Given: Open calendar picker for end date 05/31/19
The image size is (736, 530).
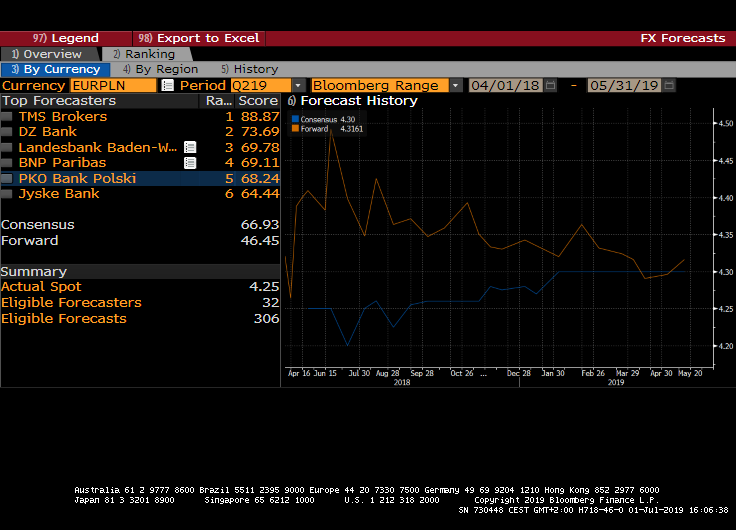Looking at the screenshot, I should click(x=668, y=85).
